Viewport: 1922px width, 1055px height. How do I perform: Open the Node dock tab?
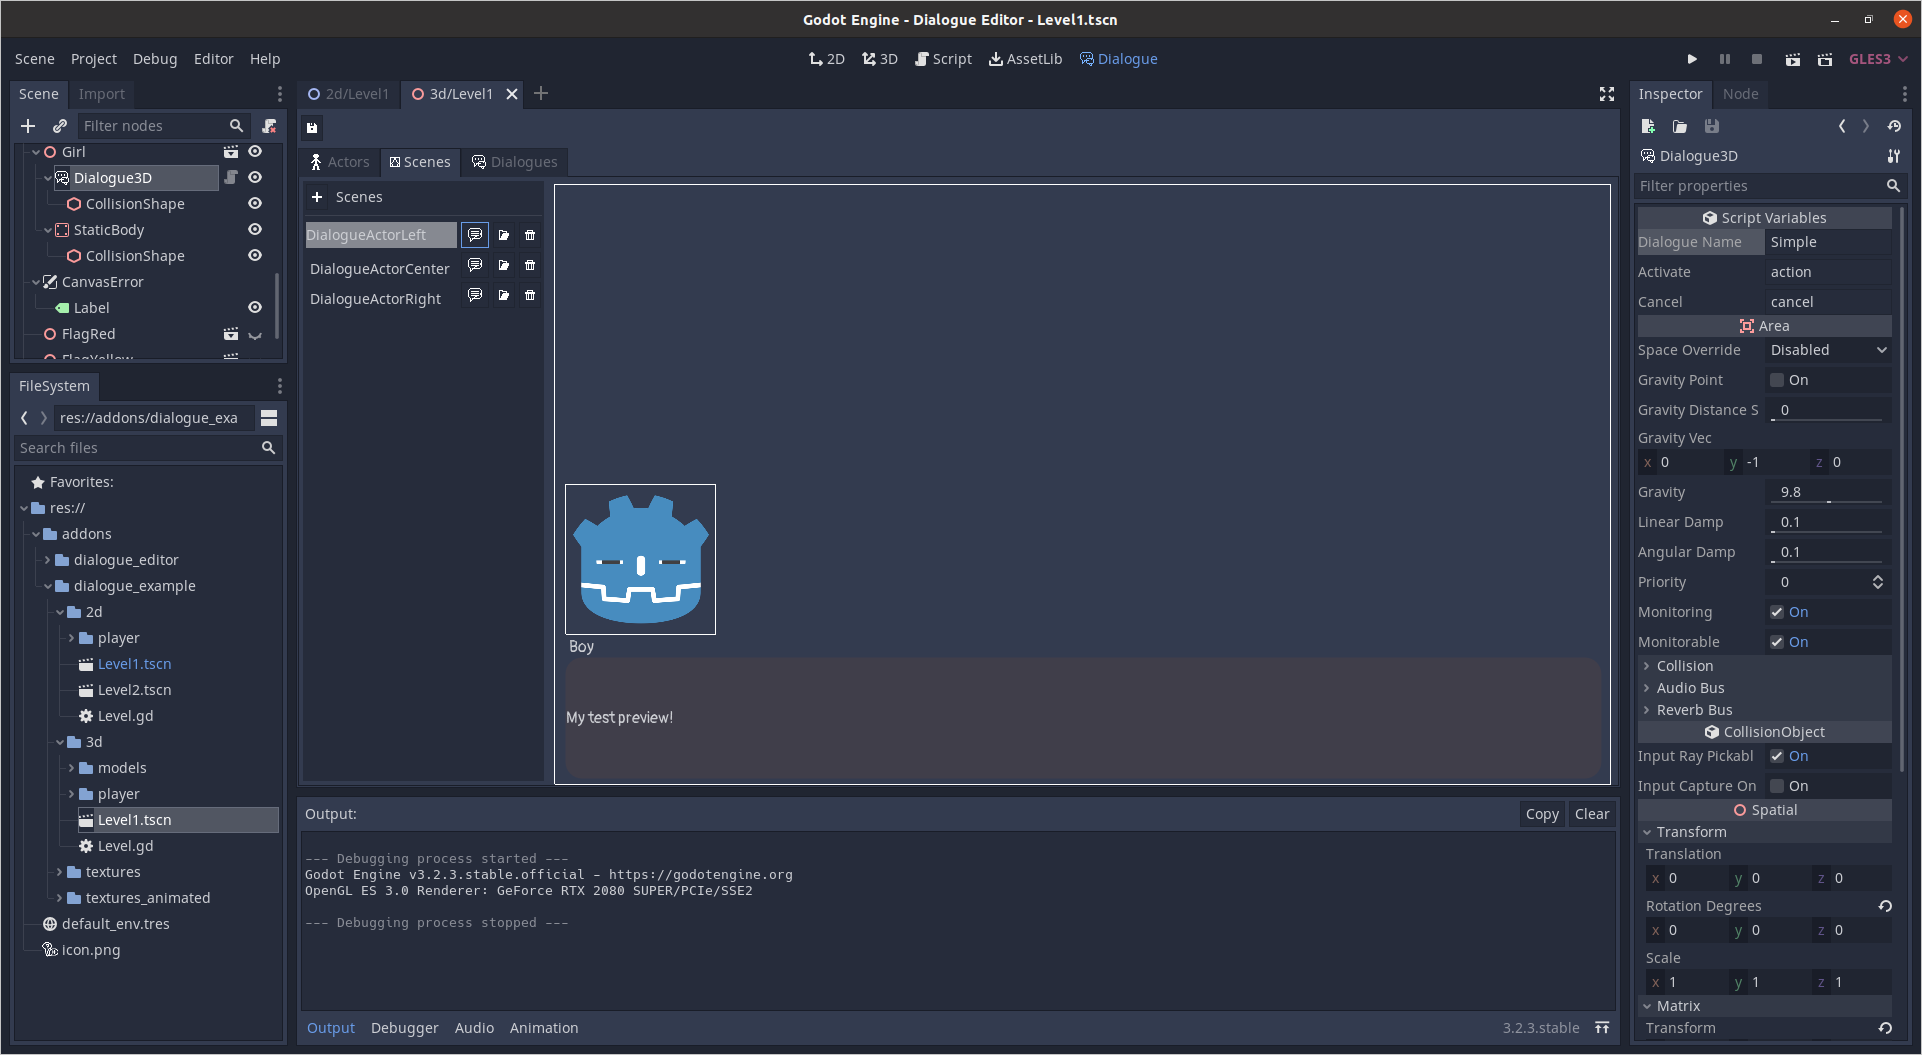[1740, 94]
